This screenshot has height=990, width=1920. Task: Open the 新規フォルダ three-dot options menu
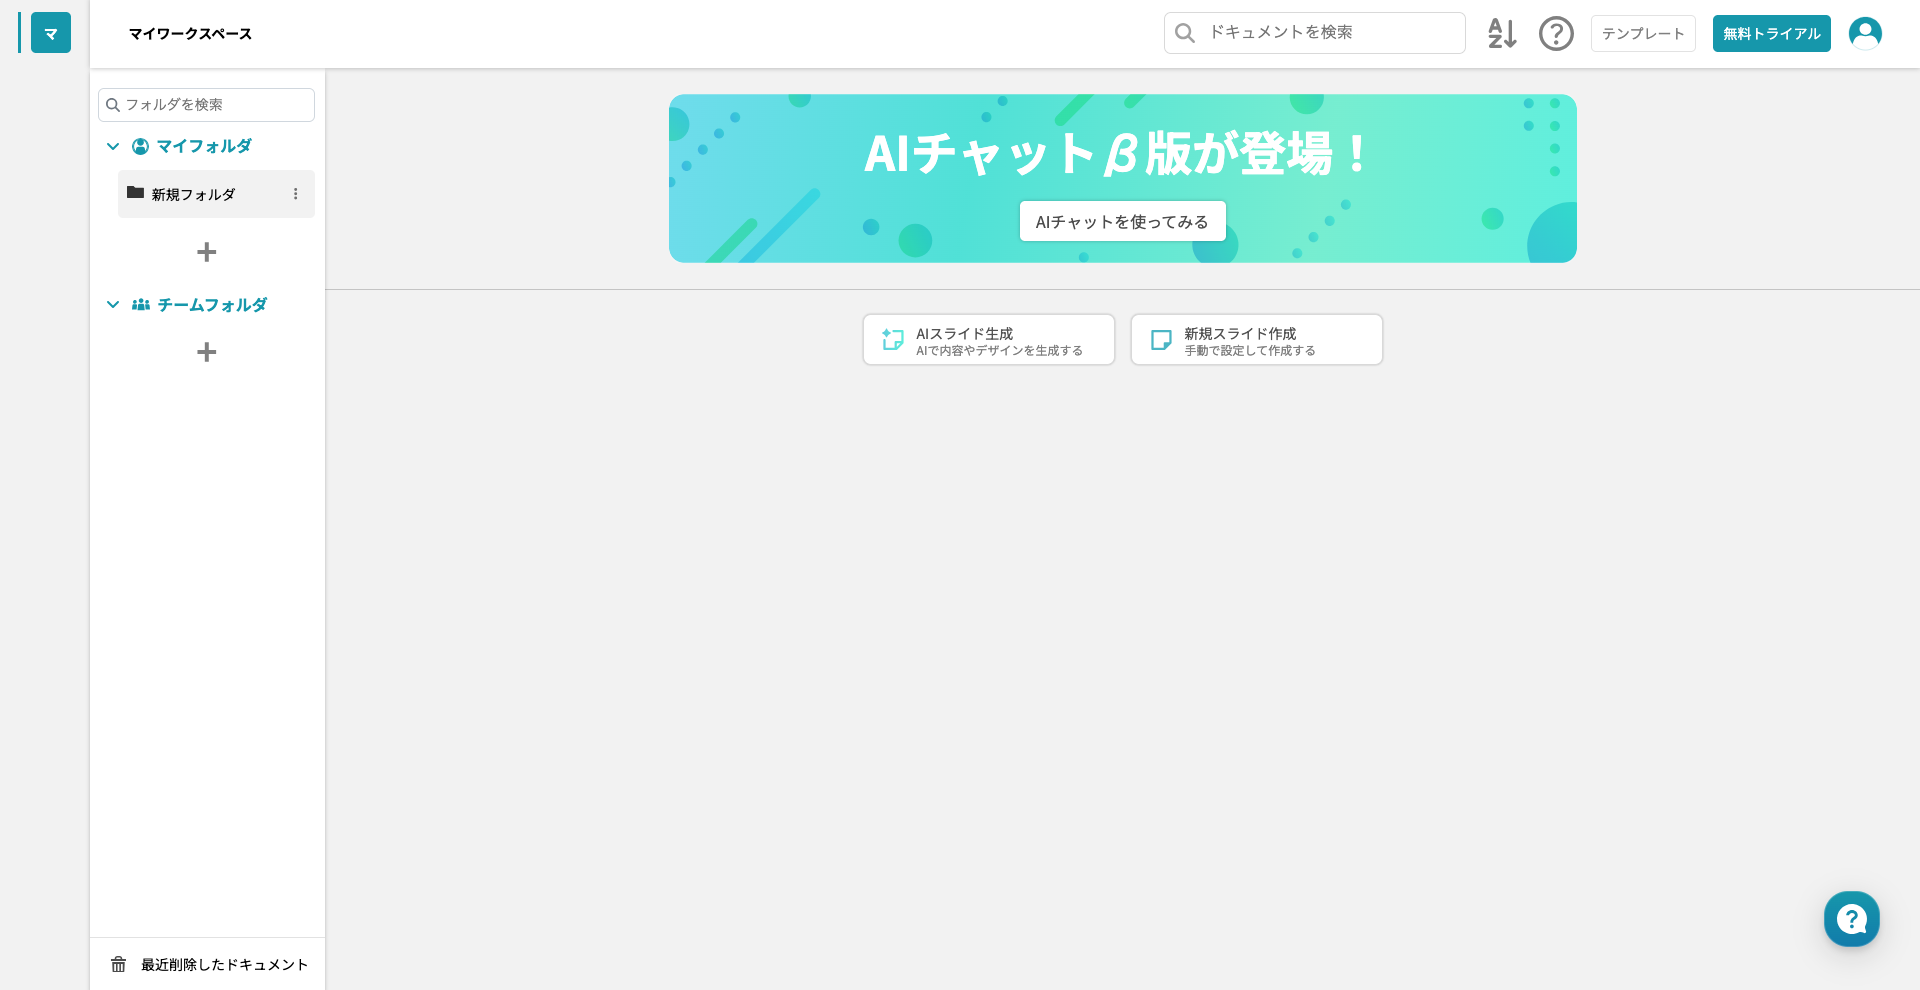point(296,194)
